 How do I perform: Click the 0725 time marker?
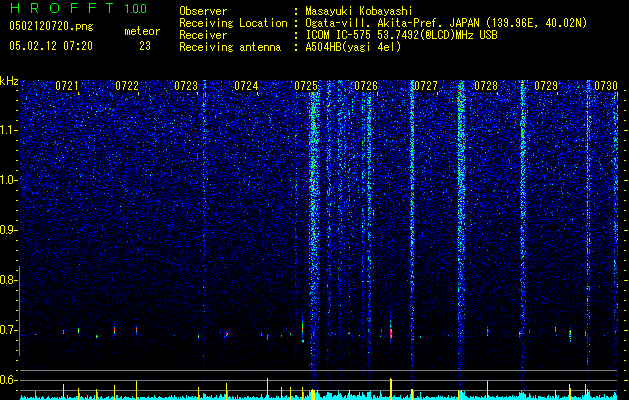click(x=306, y=86)
